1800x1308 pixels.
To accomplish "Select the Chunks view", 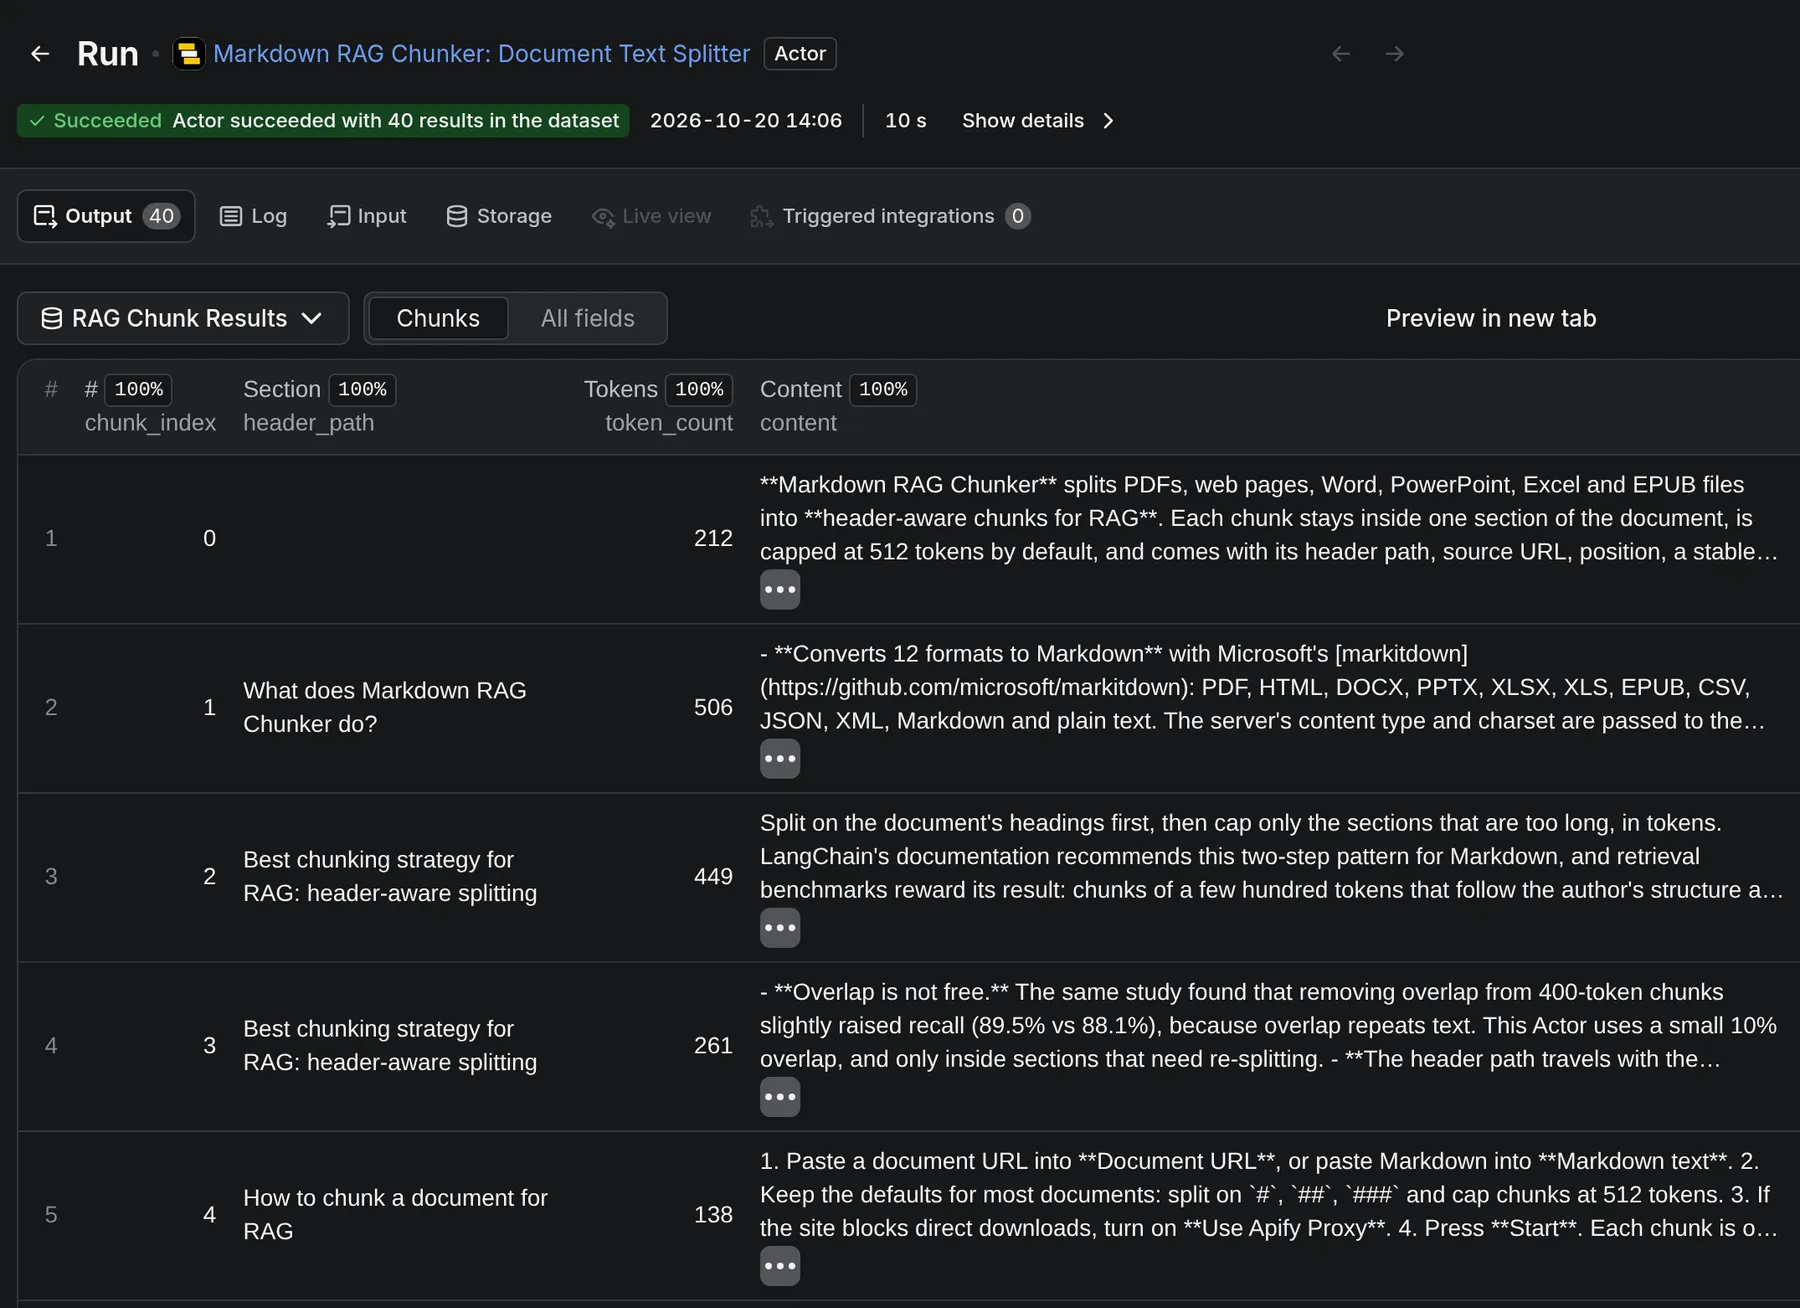I will click(x=438, y=318).
